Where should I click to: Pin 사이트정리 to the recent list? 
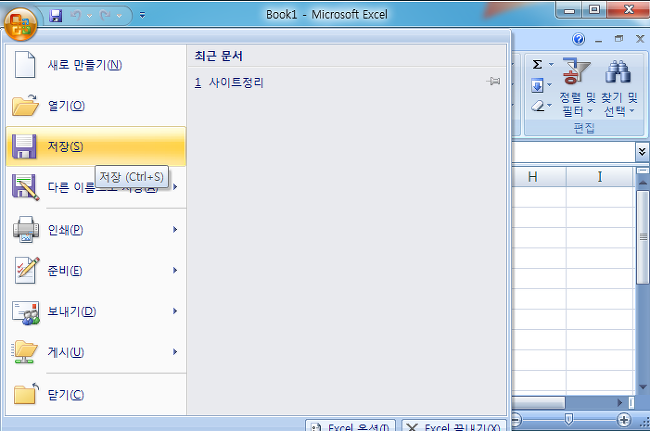coord(493,81)
